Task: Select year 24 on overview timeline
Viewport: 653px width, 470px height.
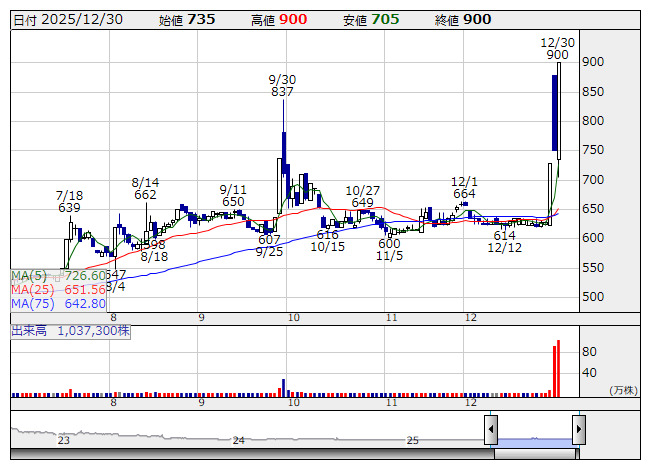Action: (x=238, y=440)
